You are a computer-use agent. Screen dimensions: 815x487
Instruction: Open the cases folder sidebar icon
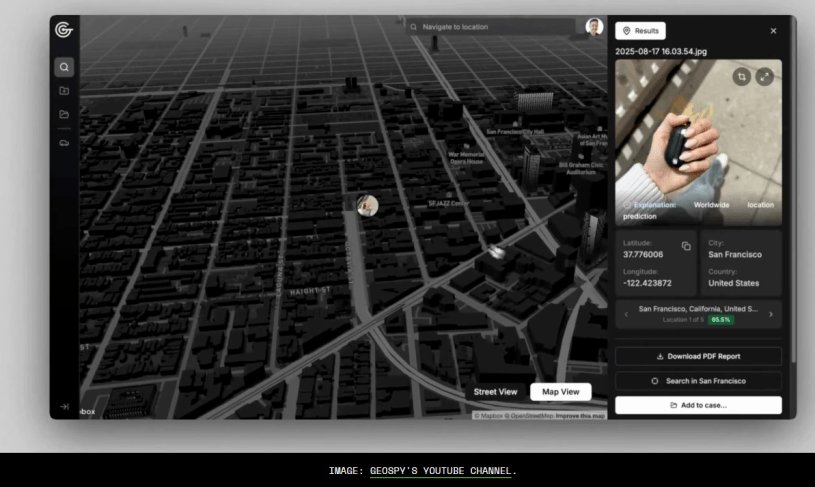click(64, 115)
